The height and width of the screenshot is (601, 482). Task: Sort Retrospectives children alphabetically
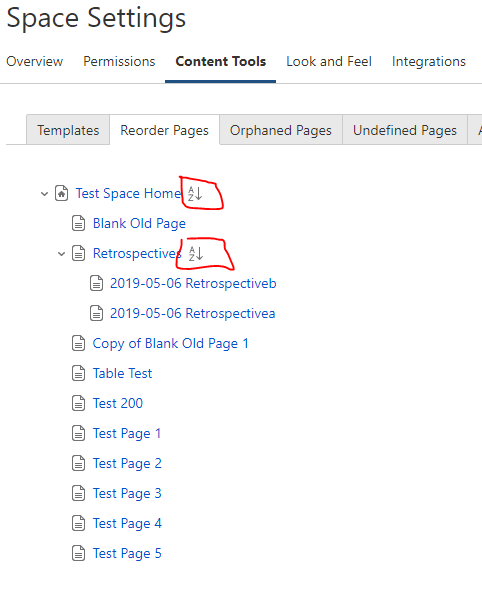(196, 254)
